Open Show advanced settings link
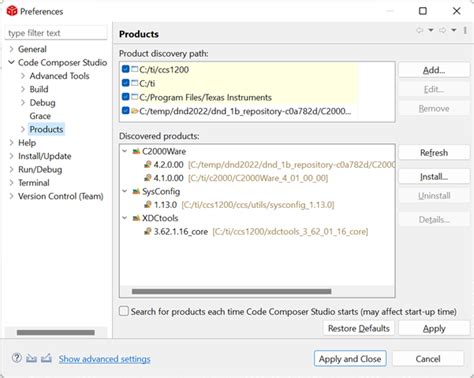The height and width of the screenshot is (378, 474). 104,359
